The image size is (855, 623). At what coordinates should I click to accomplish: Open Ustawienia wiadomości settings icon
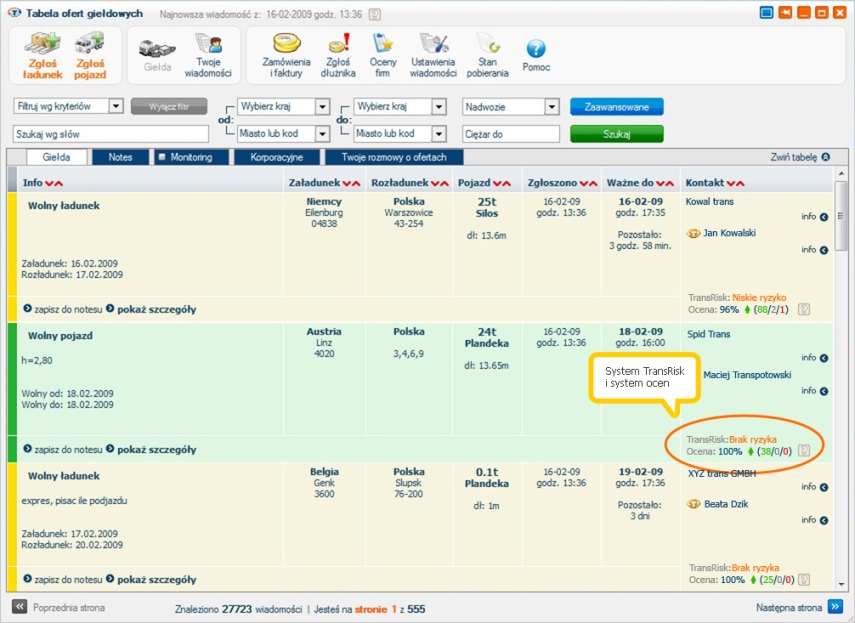[x=433, y=56]
